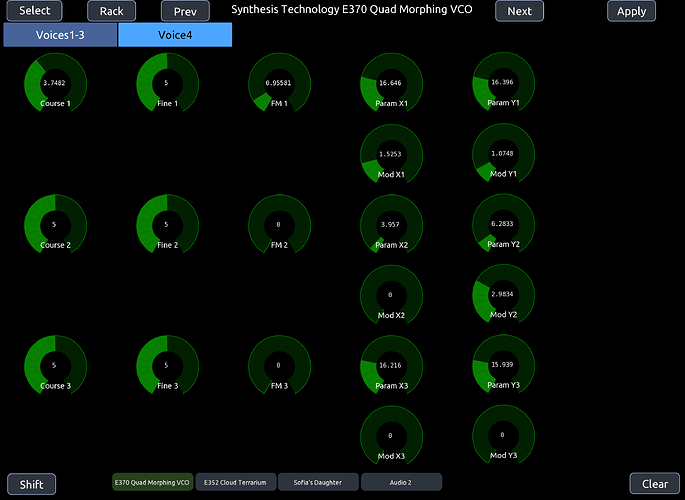The image size is (685, 500).
Task: Go to the Next module
Action: (x=519, y=11)
